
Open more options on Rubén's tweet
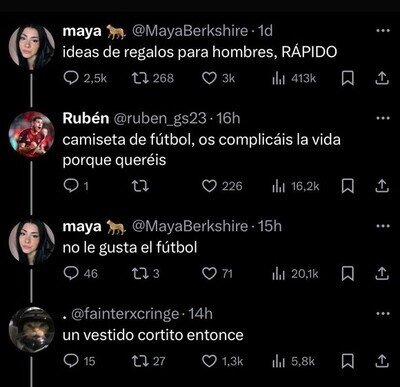point(382,118)
